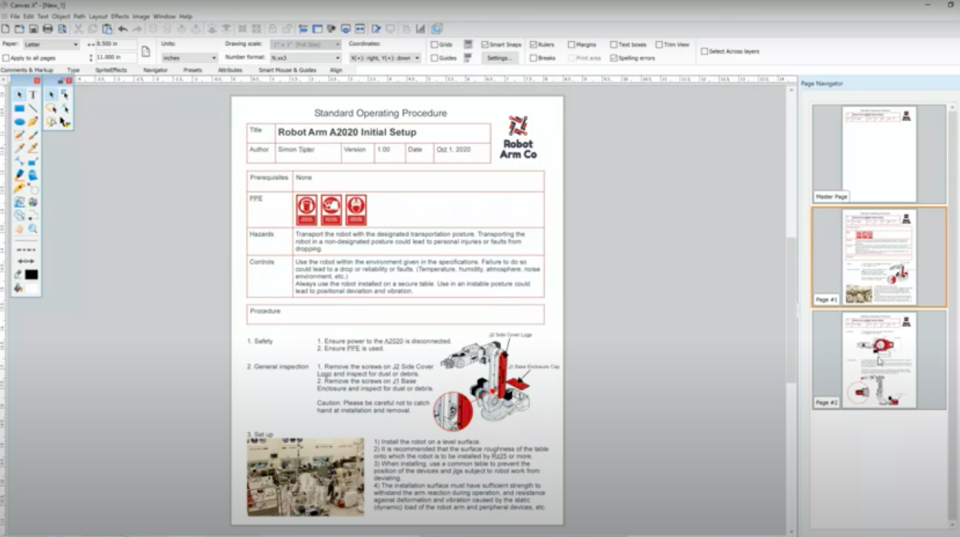Select Page #1 thumbnail in navigator
Image resolution: width=960 pixels, height=537 pixels.
(x=879, y=257)
